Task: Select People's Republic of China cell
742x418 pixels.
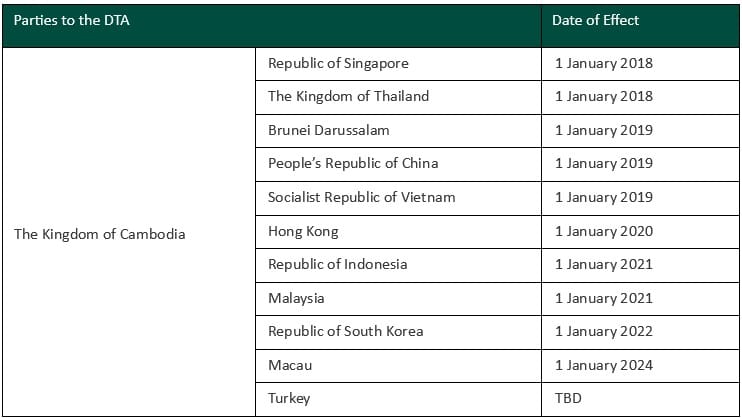Action: [353, 163]
